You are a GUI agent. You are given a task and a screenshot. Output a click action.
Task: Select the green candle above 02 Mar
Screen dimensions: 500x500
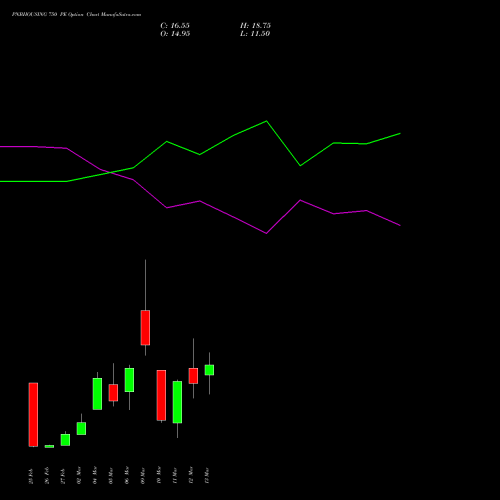pyautogui.click(x=81, y=428)
